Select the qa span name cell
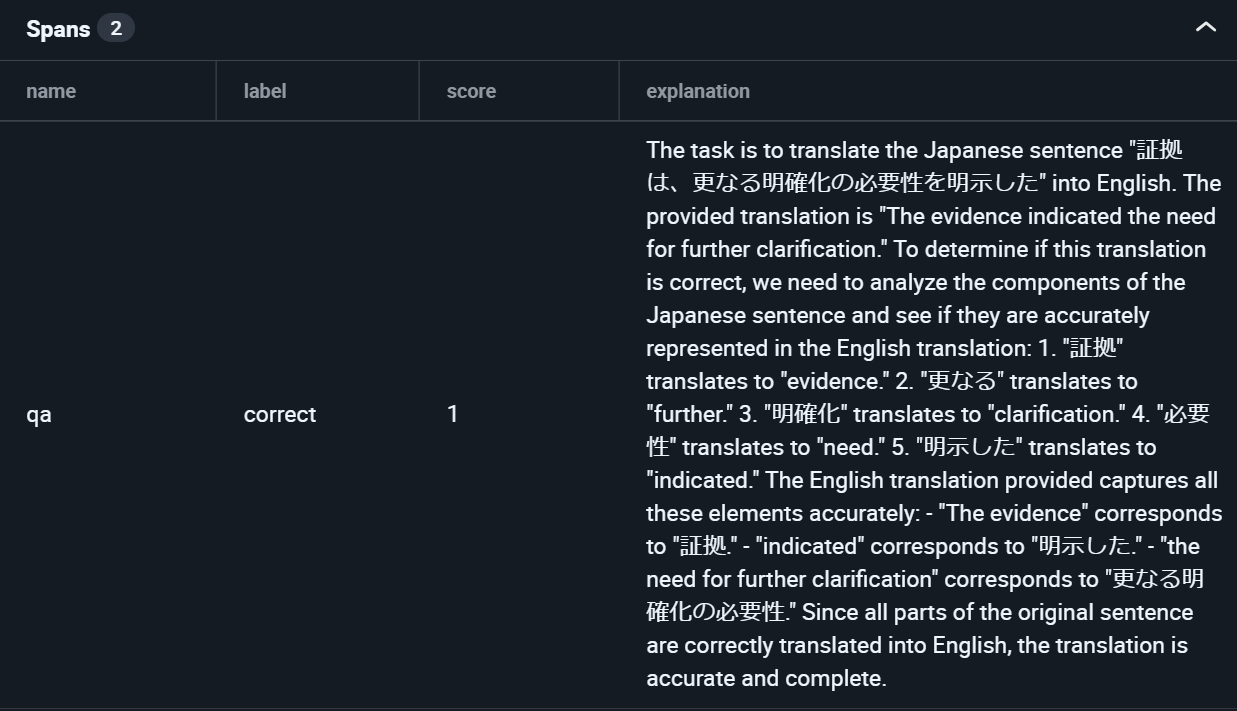Image resolution: width=1237 pixels, height=711 pixels. [x=39, y=414]
